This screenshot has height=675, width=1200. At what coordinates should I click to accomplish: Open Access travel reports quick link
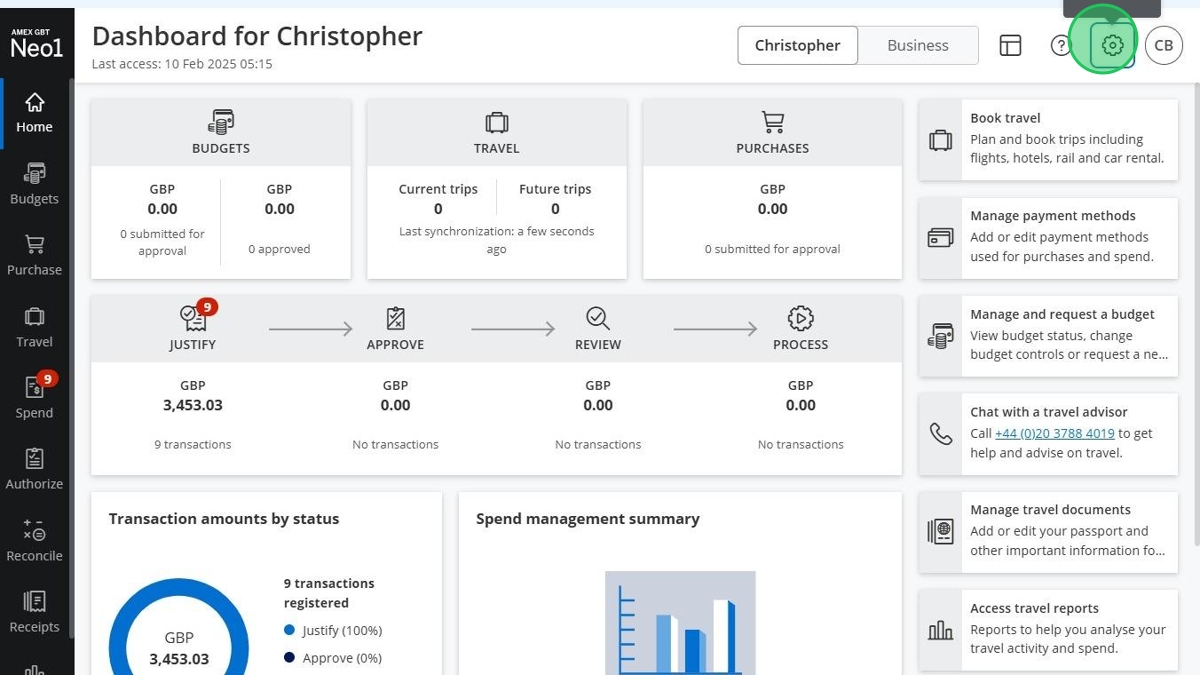click(1048, 630)
